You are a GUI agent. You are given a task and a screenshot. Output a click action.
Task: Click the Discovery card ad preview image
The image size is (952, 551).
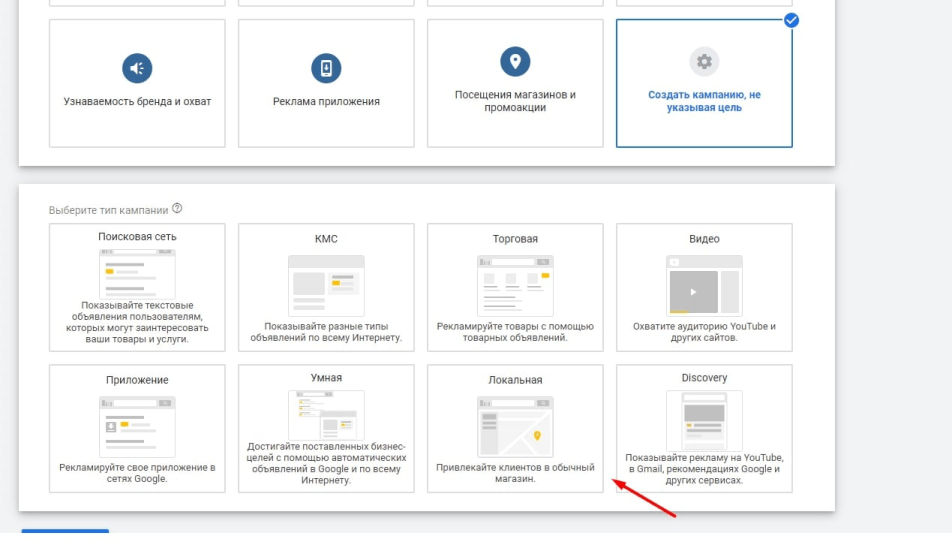coord(704,420)
